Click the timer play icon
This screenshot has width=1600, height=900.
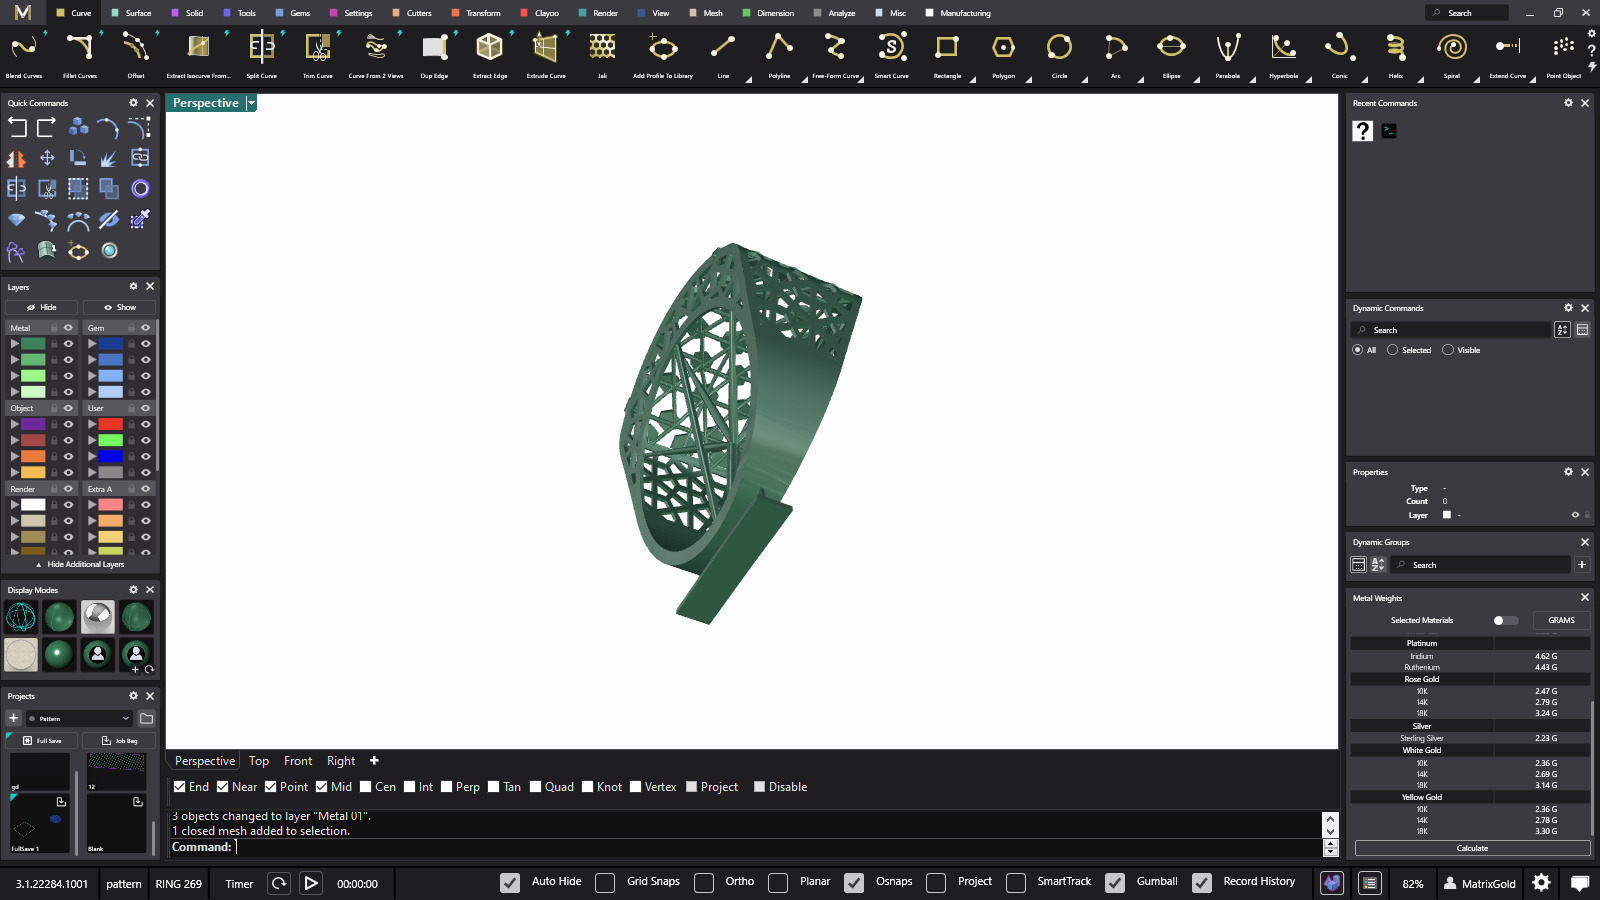click(311, 883)
